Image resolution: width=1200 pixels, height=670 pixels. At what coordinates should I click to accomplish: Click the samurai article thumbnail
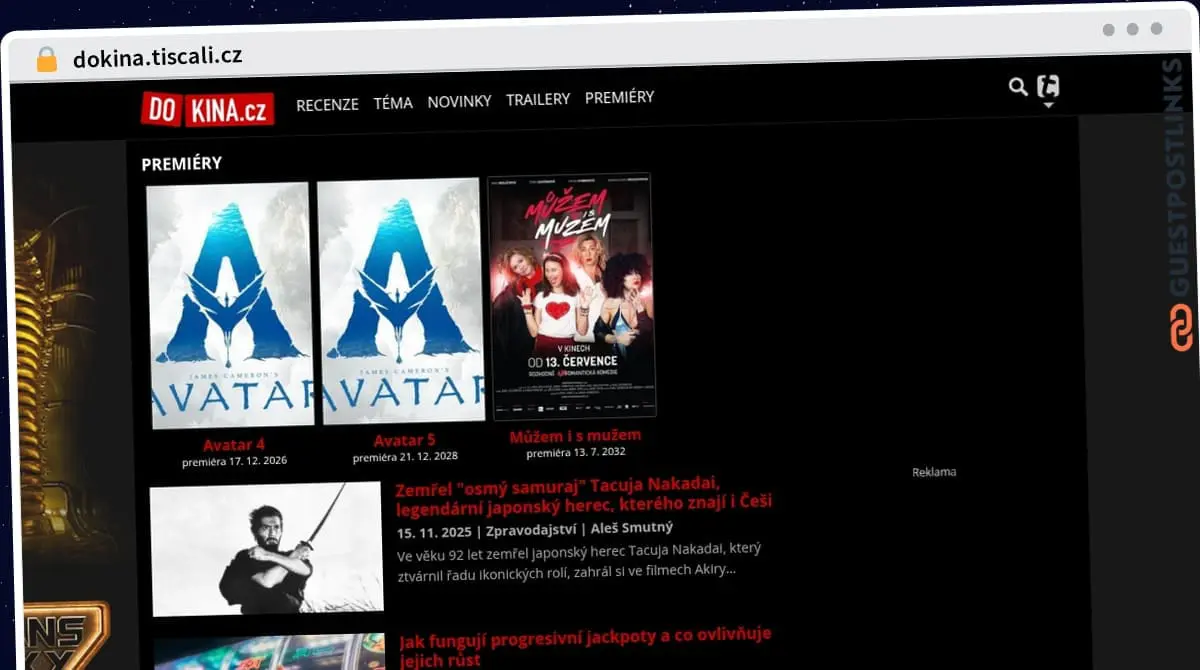tap(266, 548)
